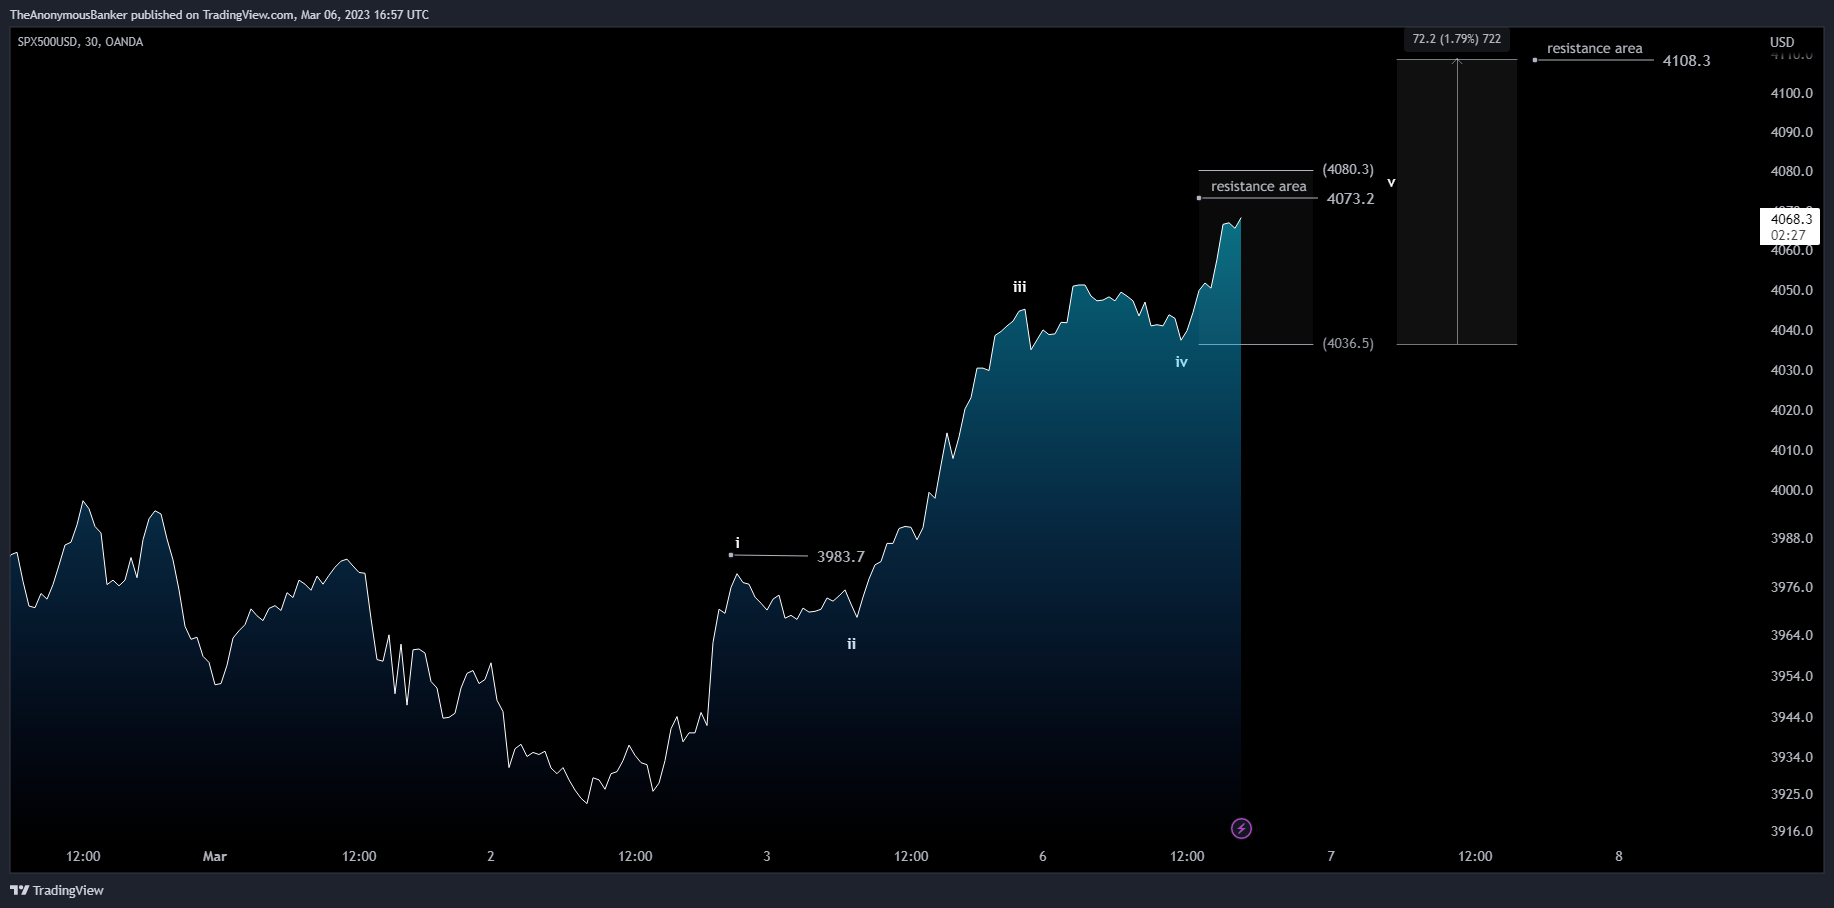Click the resistance area label near 4073.2
Image resolution: width=1834 pixels, height=908 pixels.
point(1258,186)
